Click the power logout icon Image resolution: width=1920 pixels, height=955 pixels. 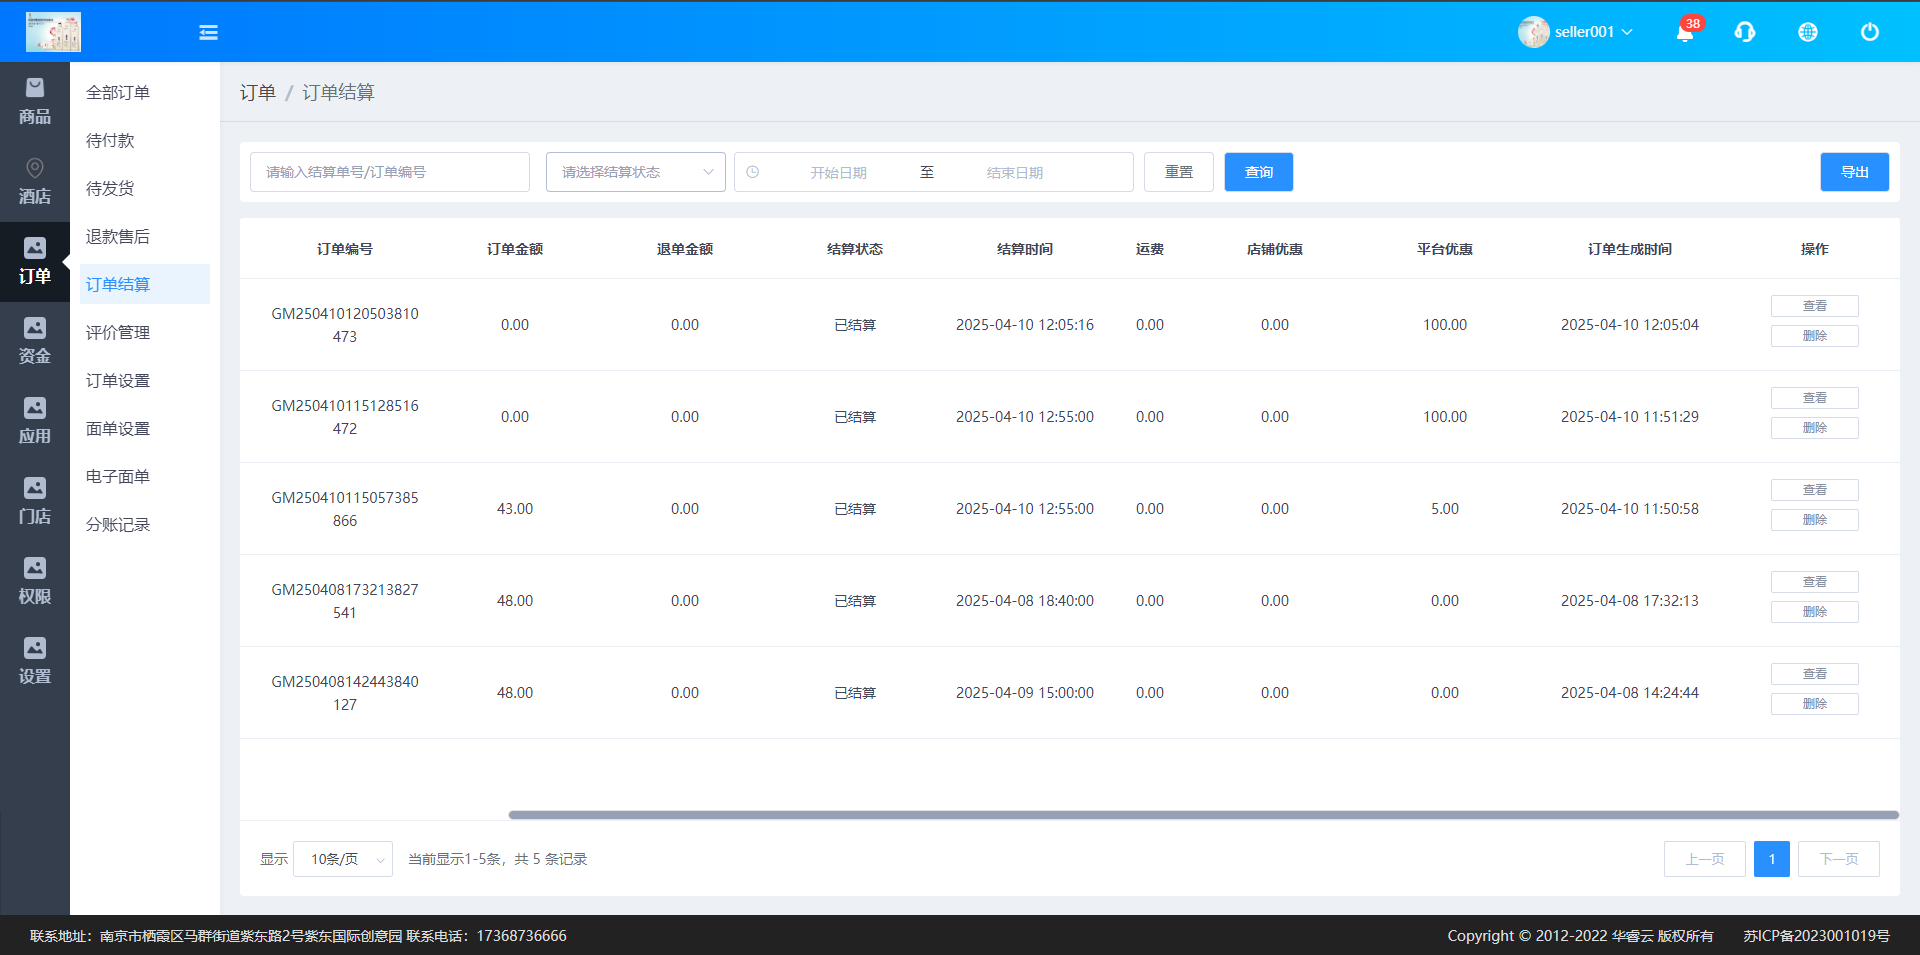(x=1869, y=32)
